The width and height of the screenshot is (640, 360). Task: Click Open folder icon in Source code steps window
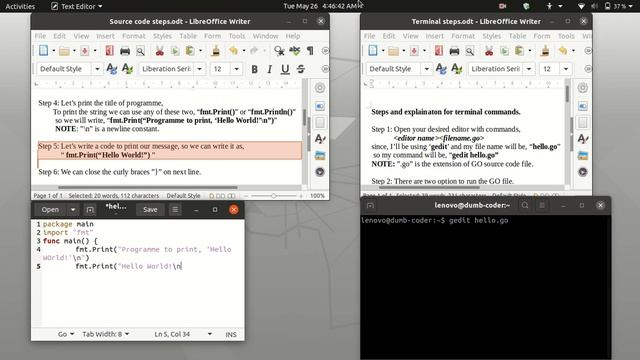[64, 51]
